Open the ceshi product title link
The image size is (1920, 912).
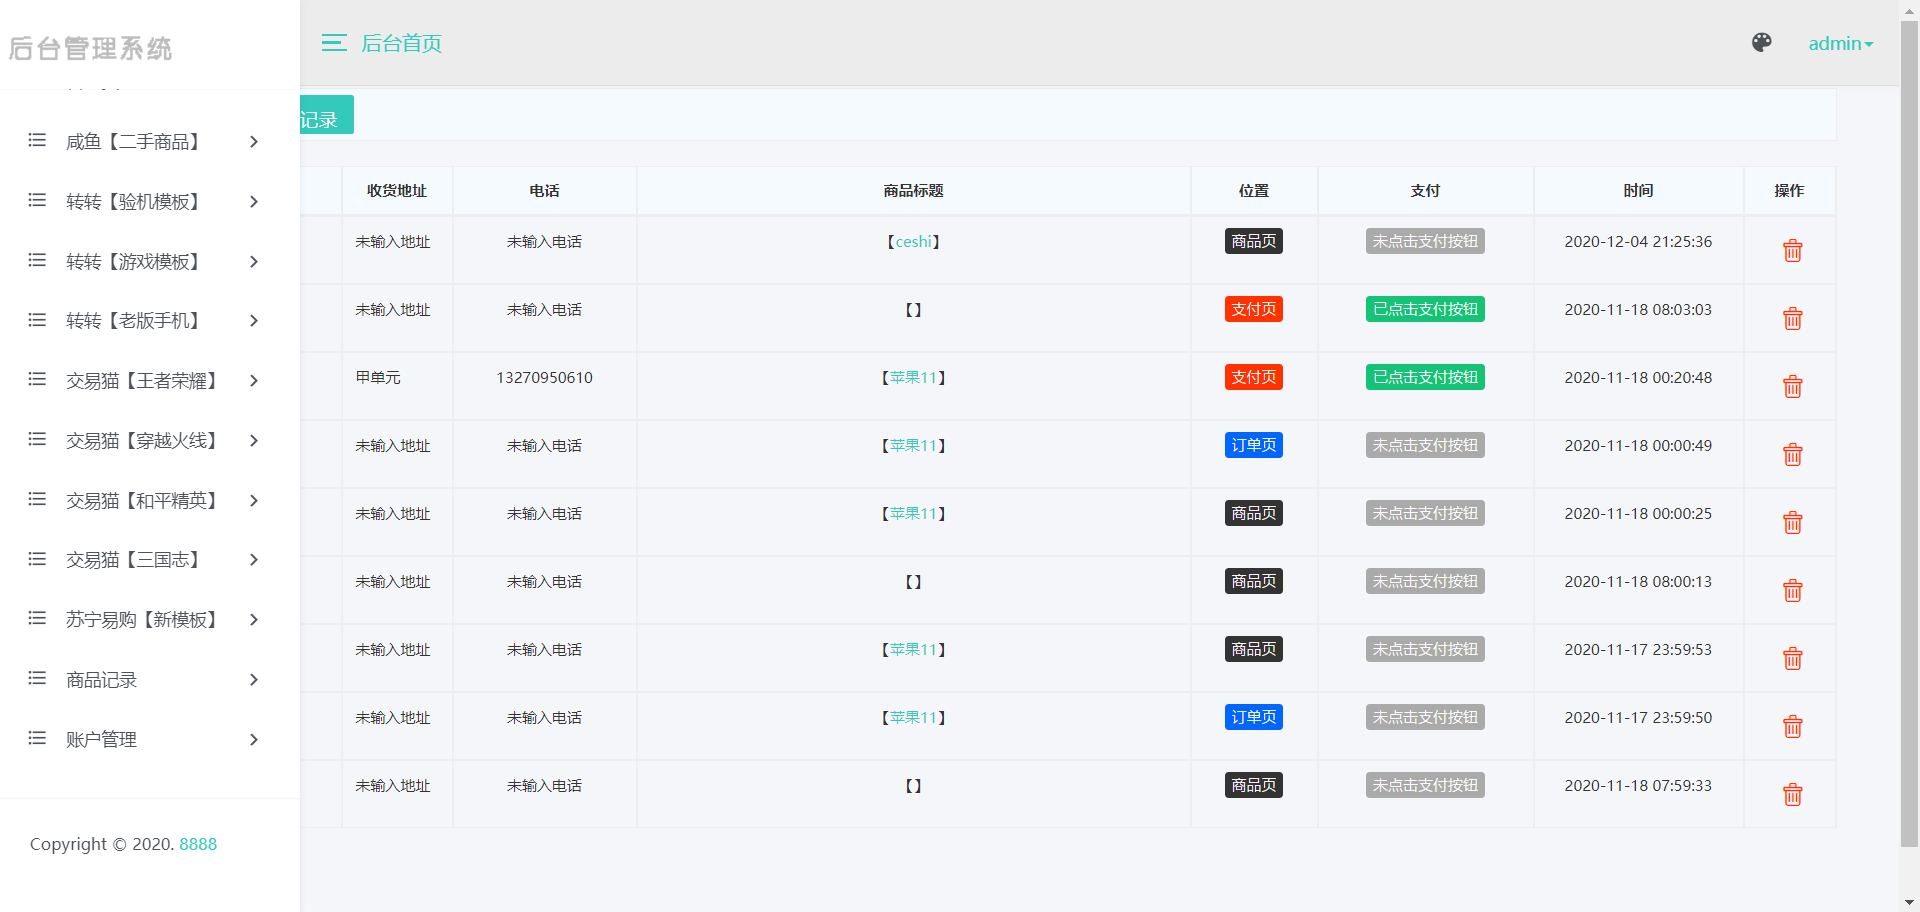[913, 242]
